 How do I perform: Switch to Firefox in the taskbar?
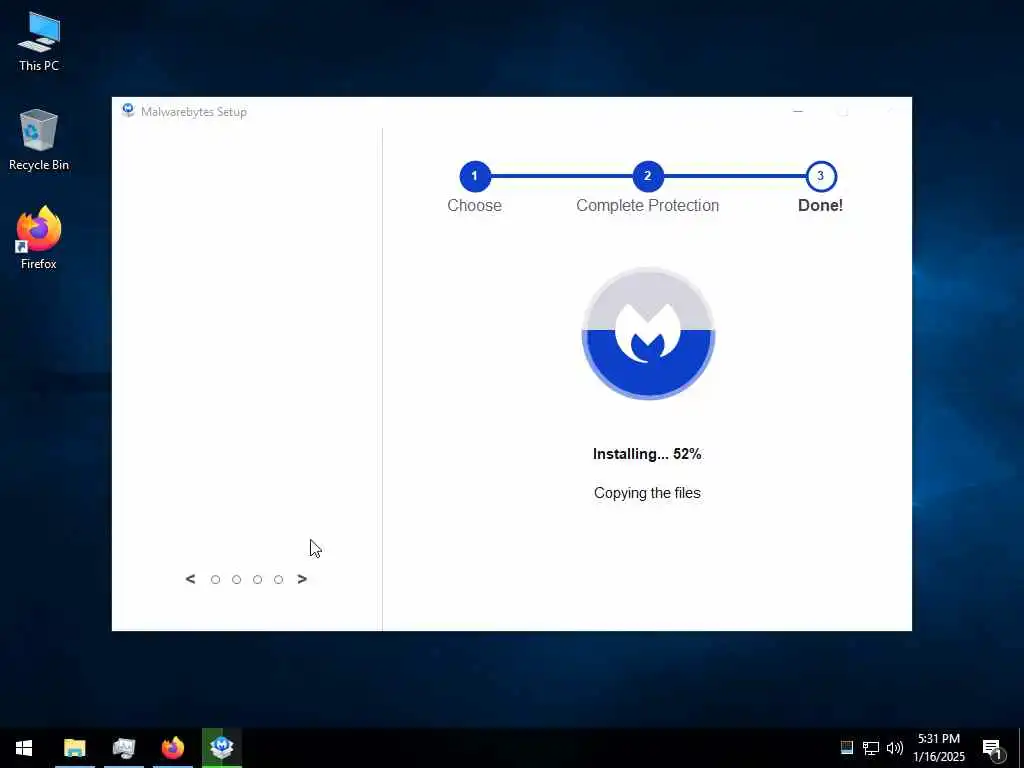point(172,748)
